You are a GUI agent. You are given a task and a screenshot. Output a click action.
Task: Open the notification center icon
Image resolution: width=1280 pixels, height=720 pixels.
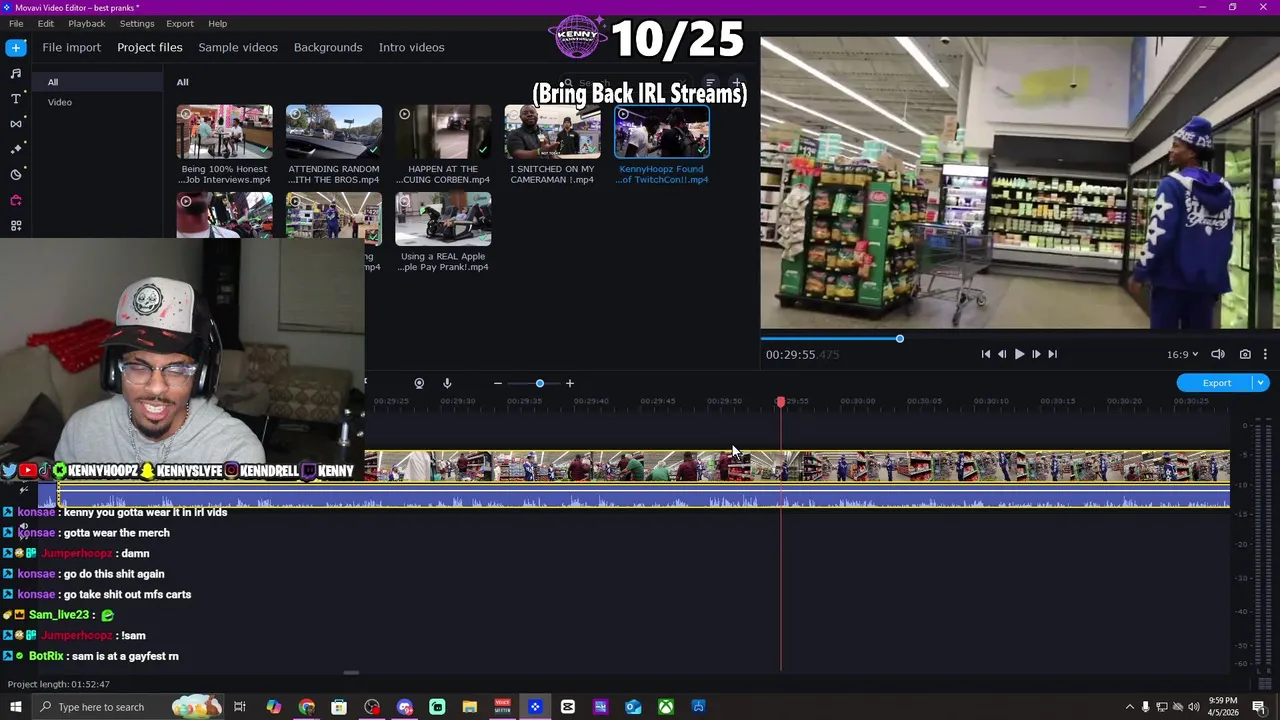coord(1259,707)
